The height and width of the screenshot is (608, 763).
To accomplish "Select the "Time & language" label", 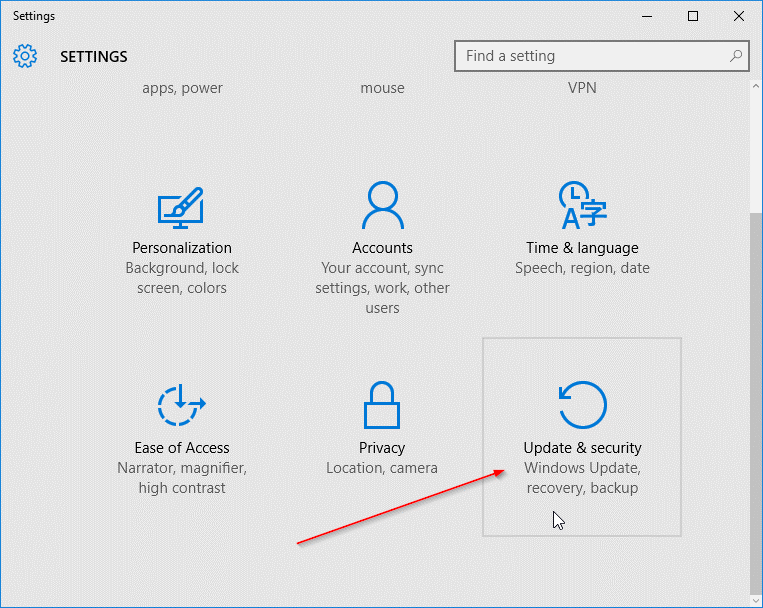I will coord(582,248).
